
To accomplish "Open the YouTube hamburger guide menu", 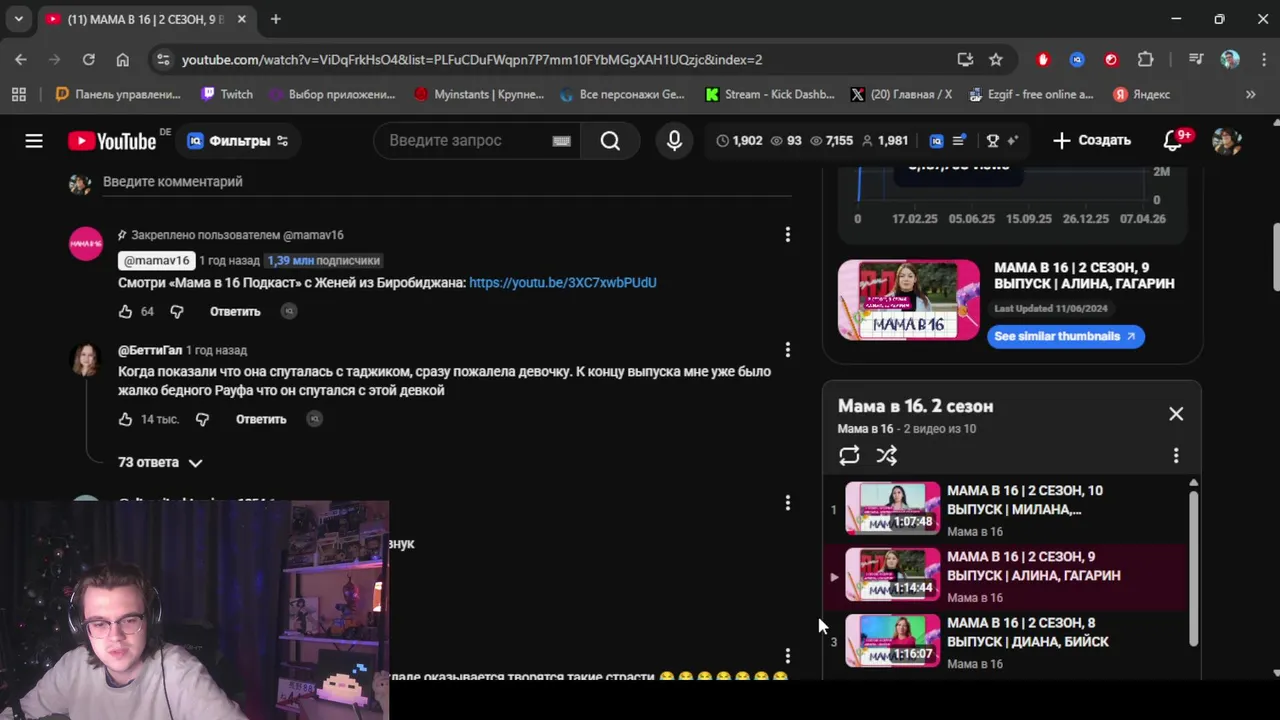I will coord(34,141).
